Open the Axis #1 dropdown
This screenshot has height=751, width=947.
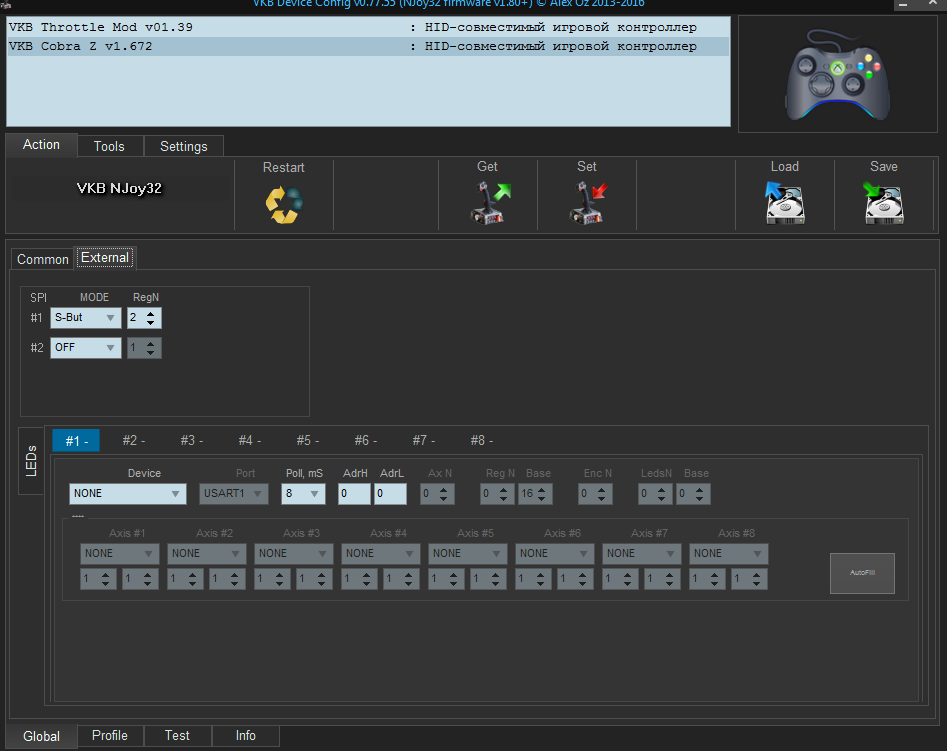[120, 553]
